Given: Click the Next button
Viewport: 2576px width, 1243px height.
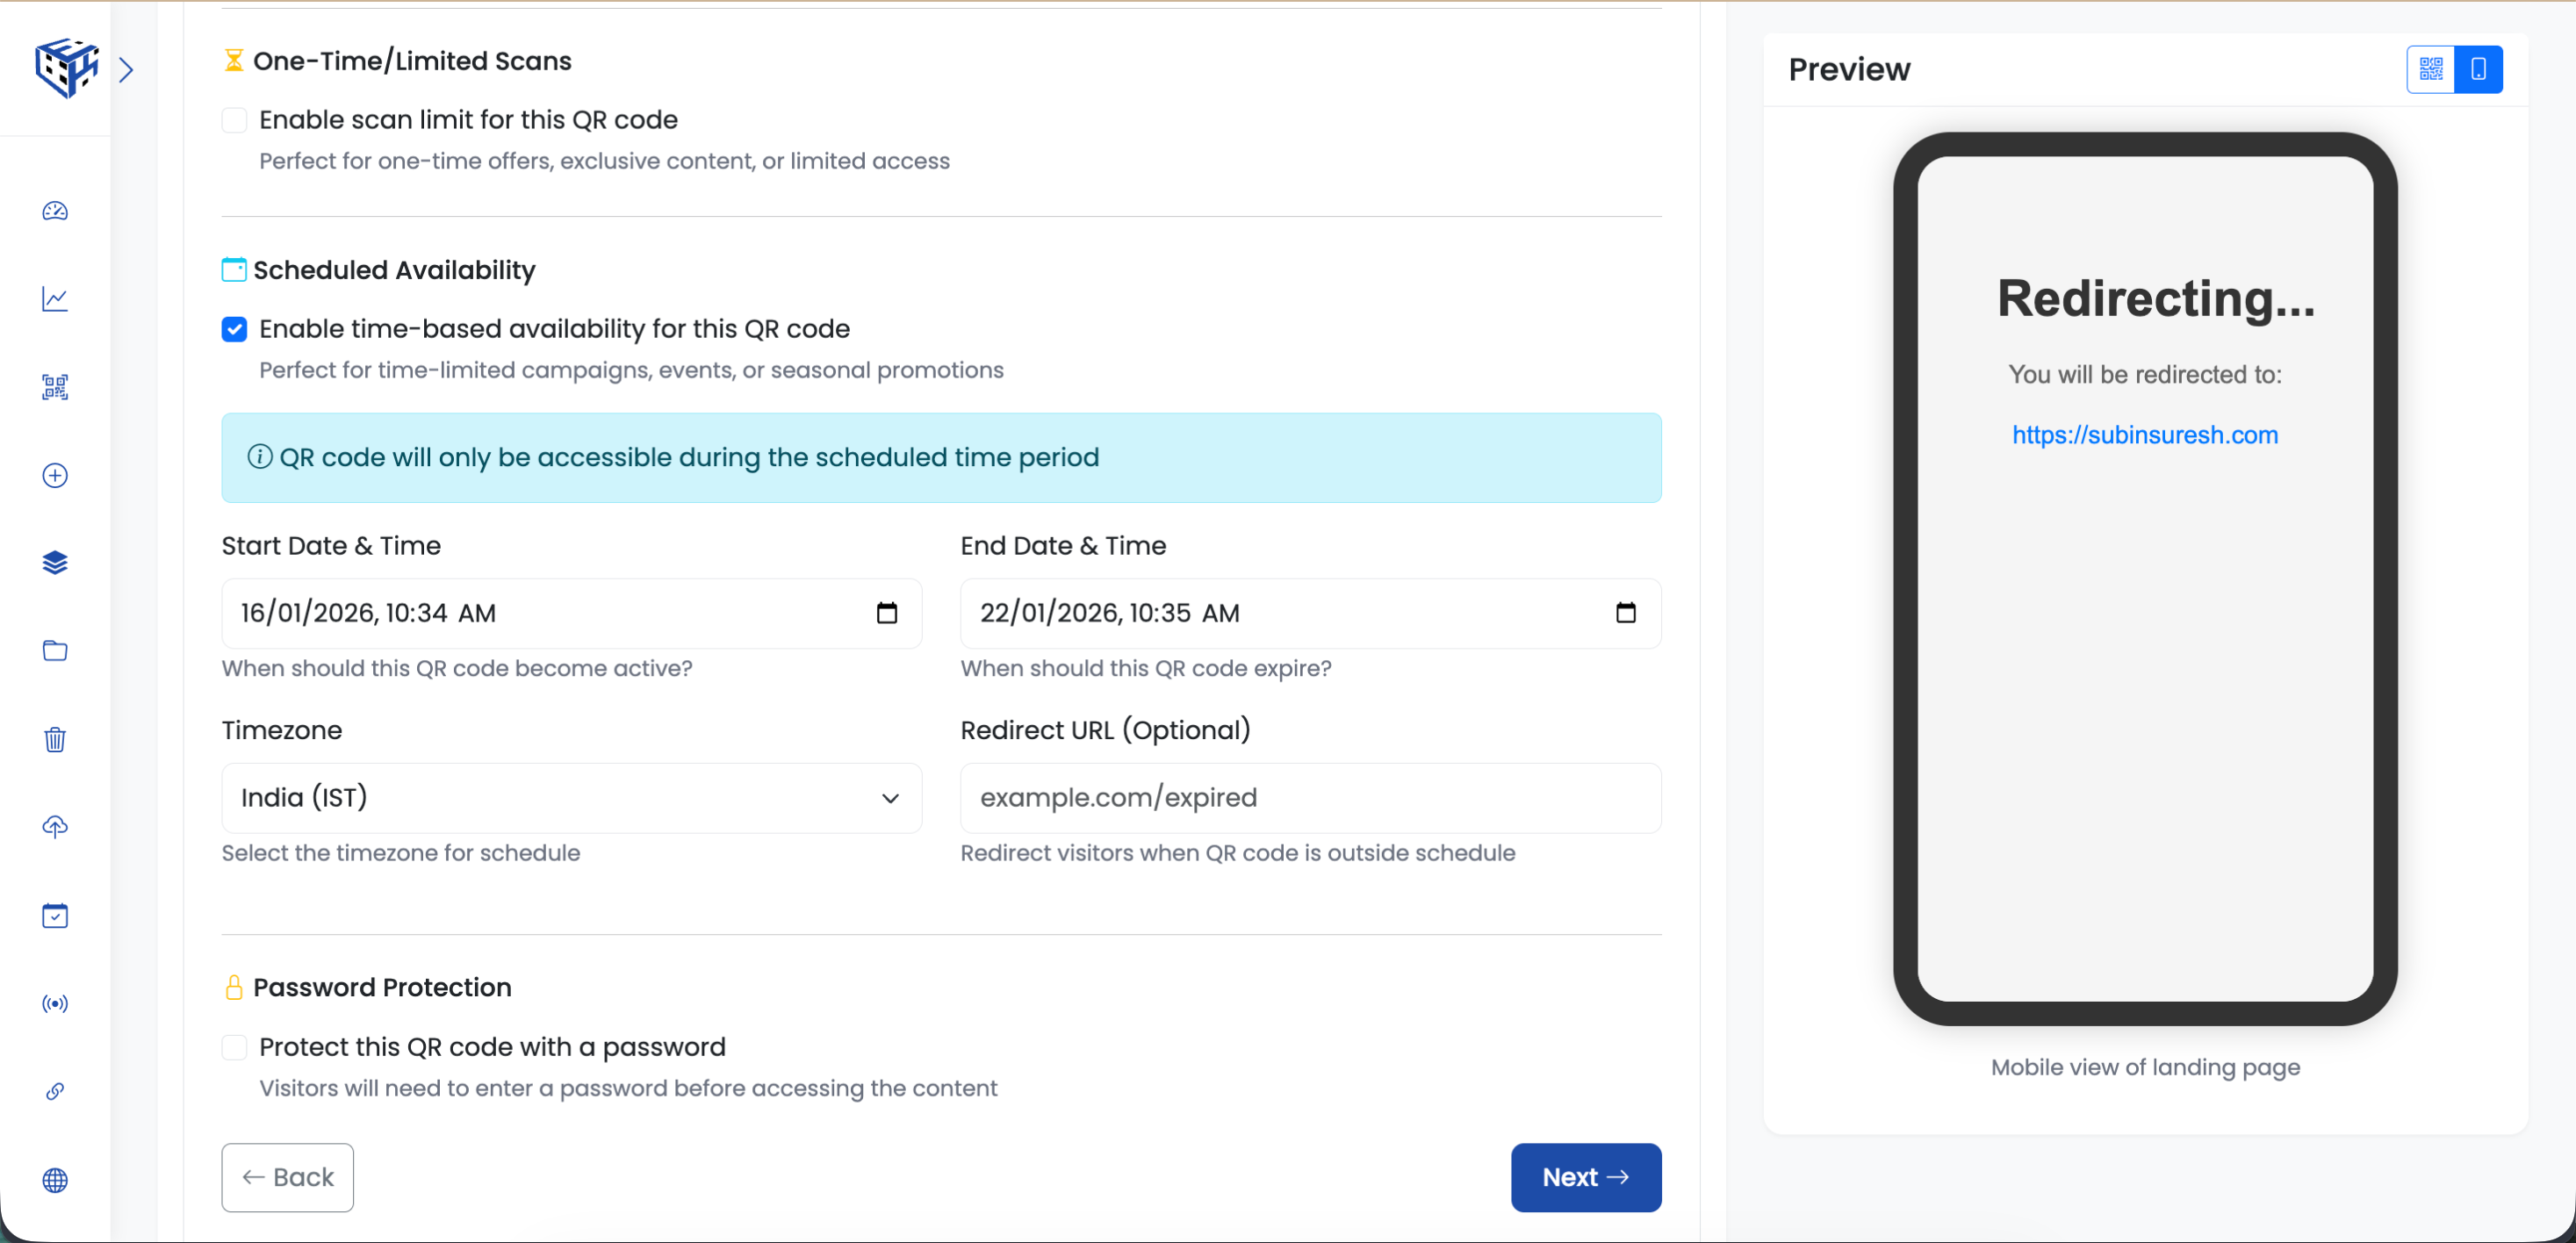Looking at the screenshot, I should [1585, 1177].
